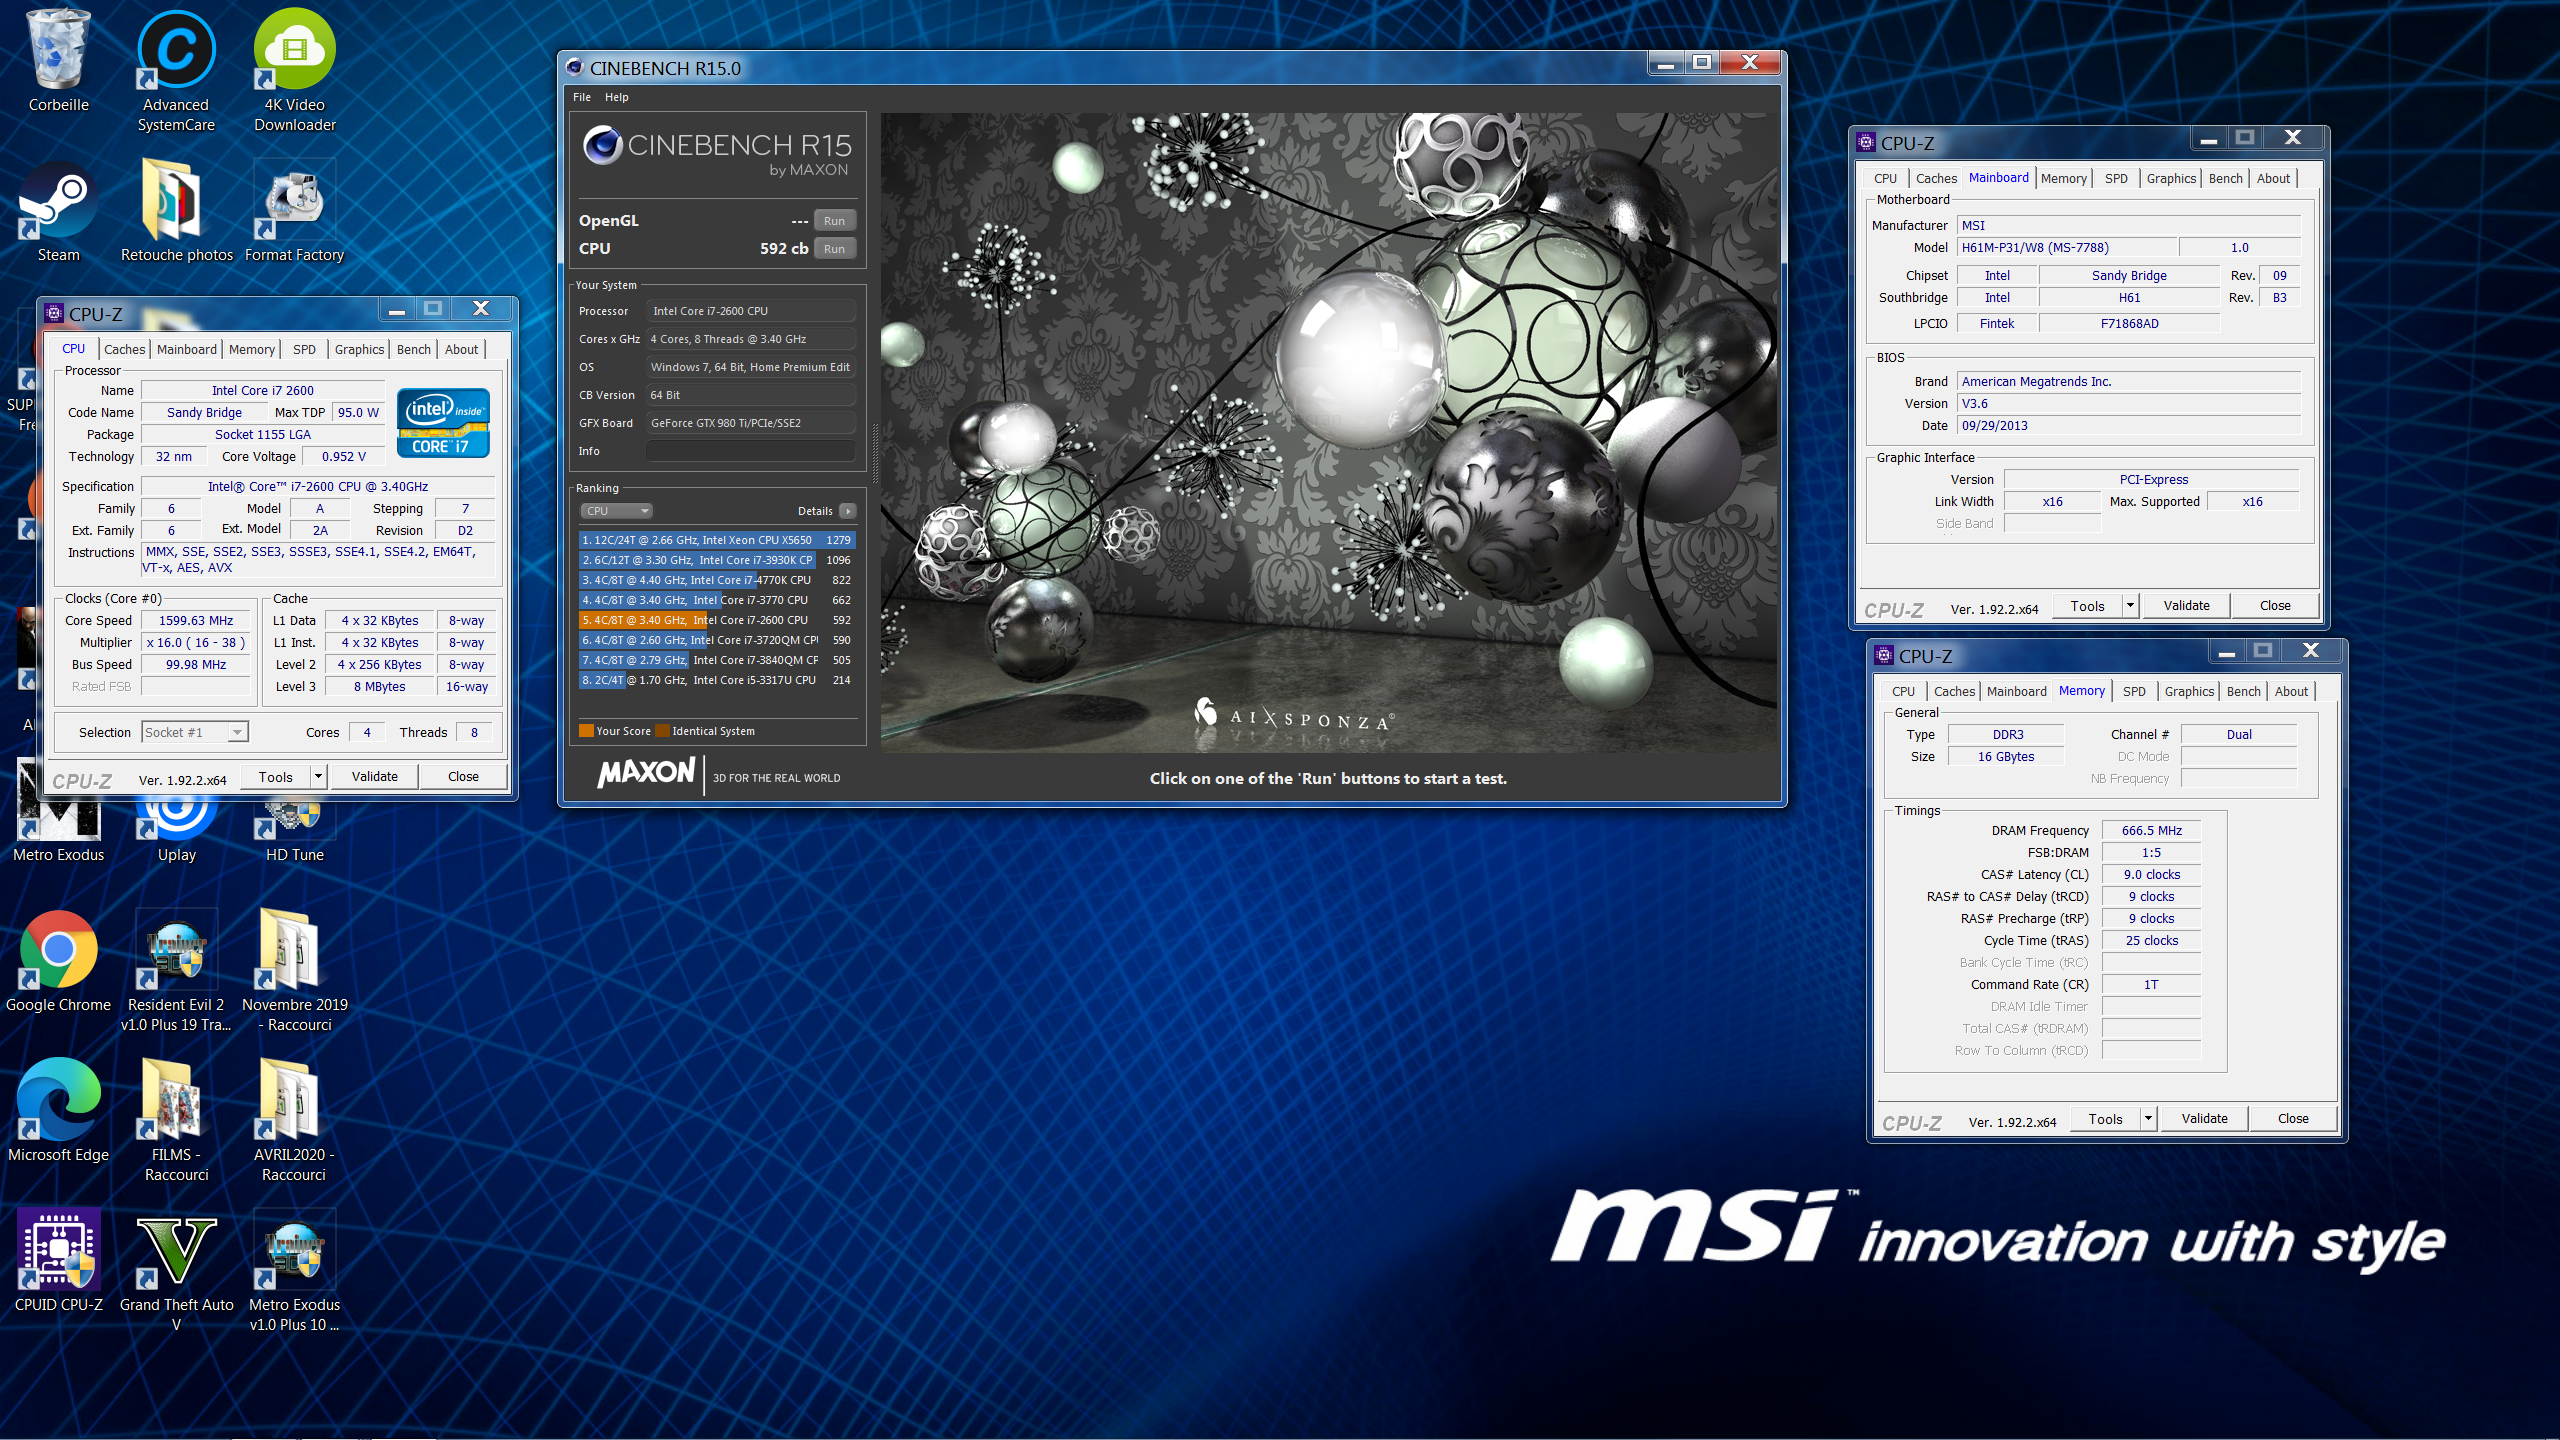Click the MAXON logo in Cinebench footer
The image size is (2560, 1440).
(646, 773)
